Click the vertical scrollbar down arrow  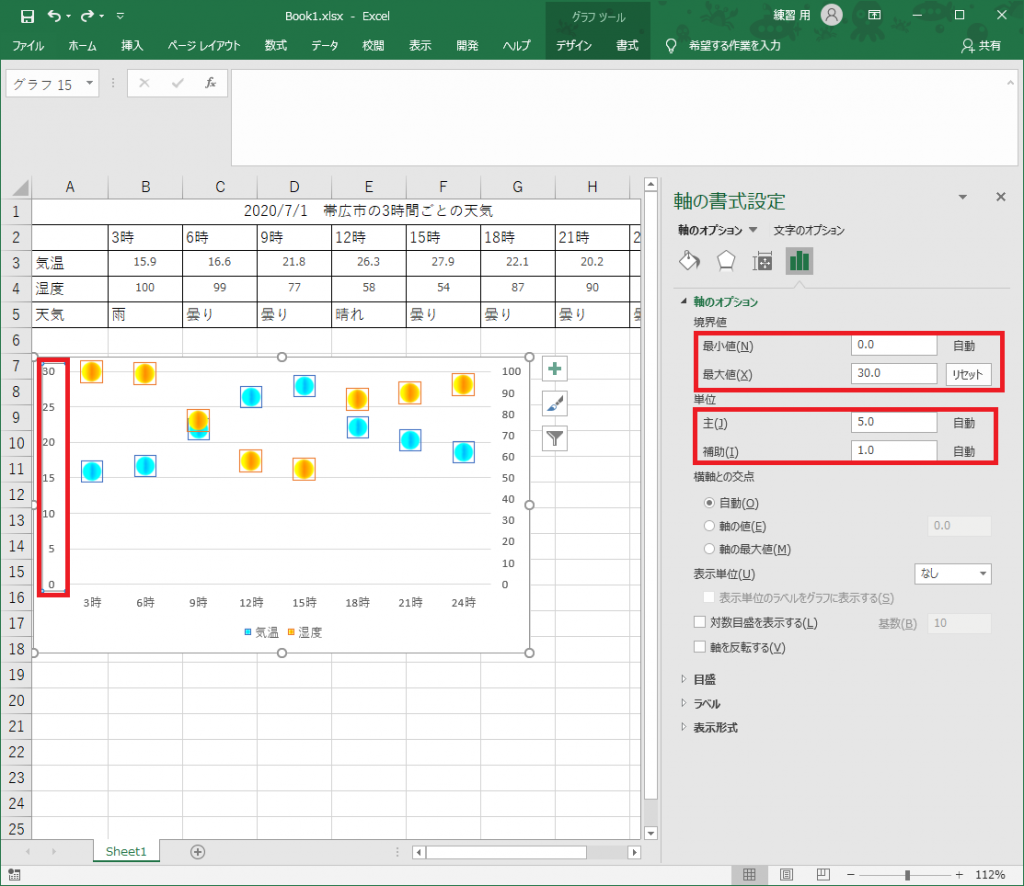click(650, 832)
